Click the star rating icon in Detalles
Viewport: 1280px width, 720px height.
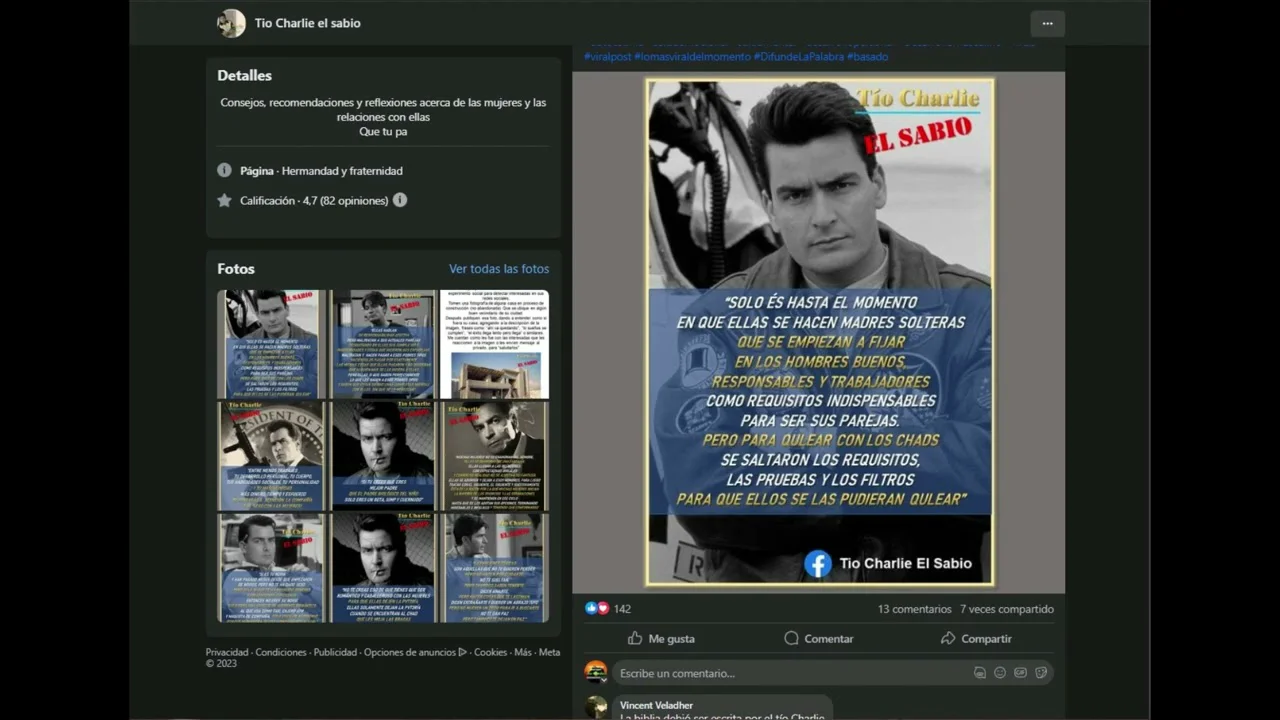click(x=224, y=200)
